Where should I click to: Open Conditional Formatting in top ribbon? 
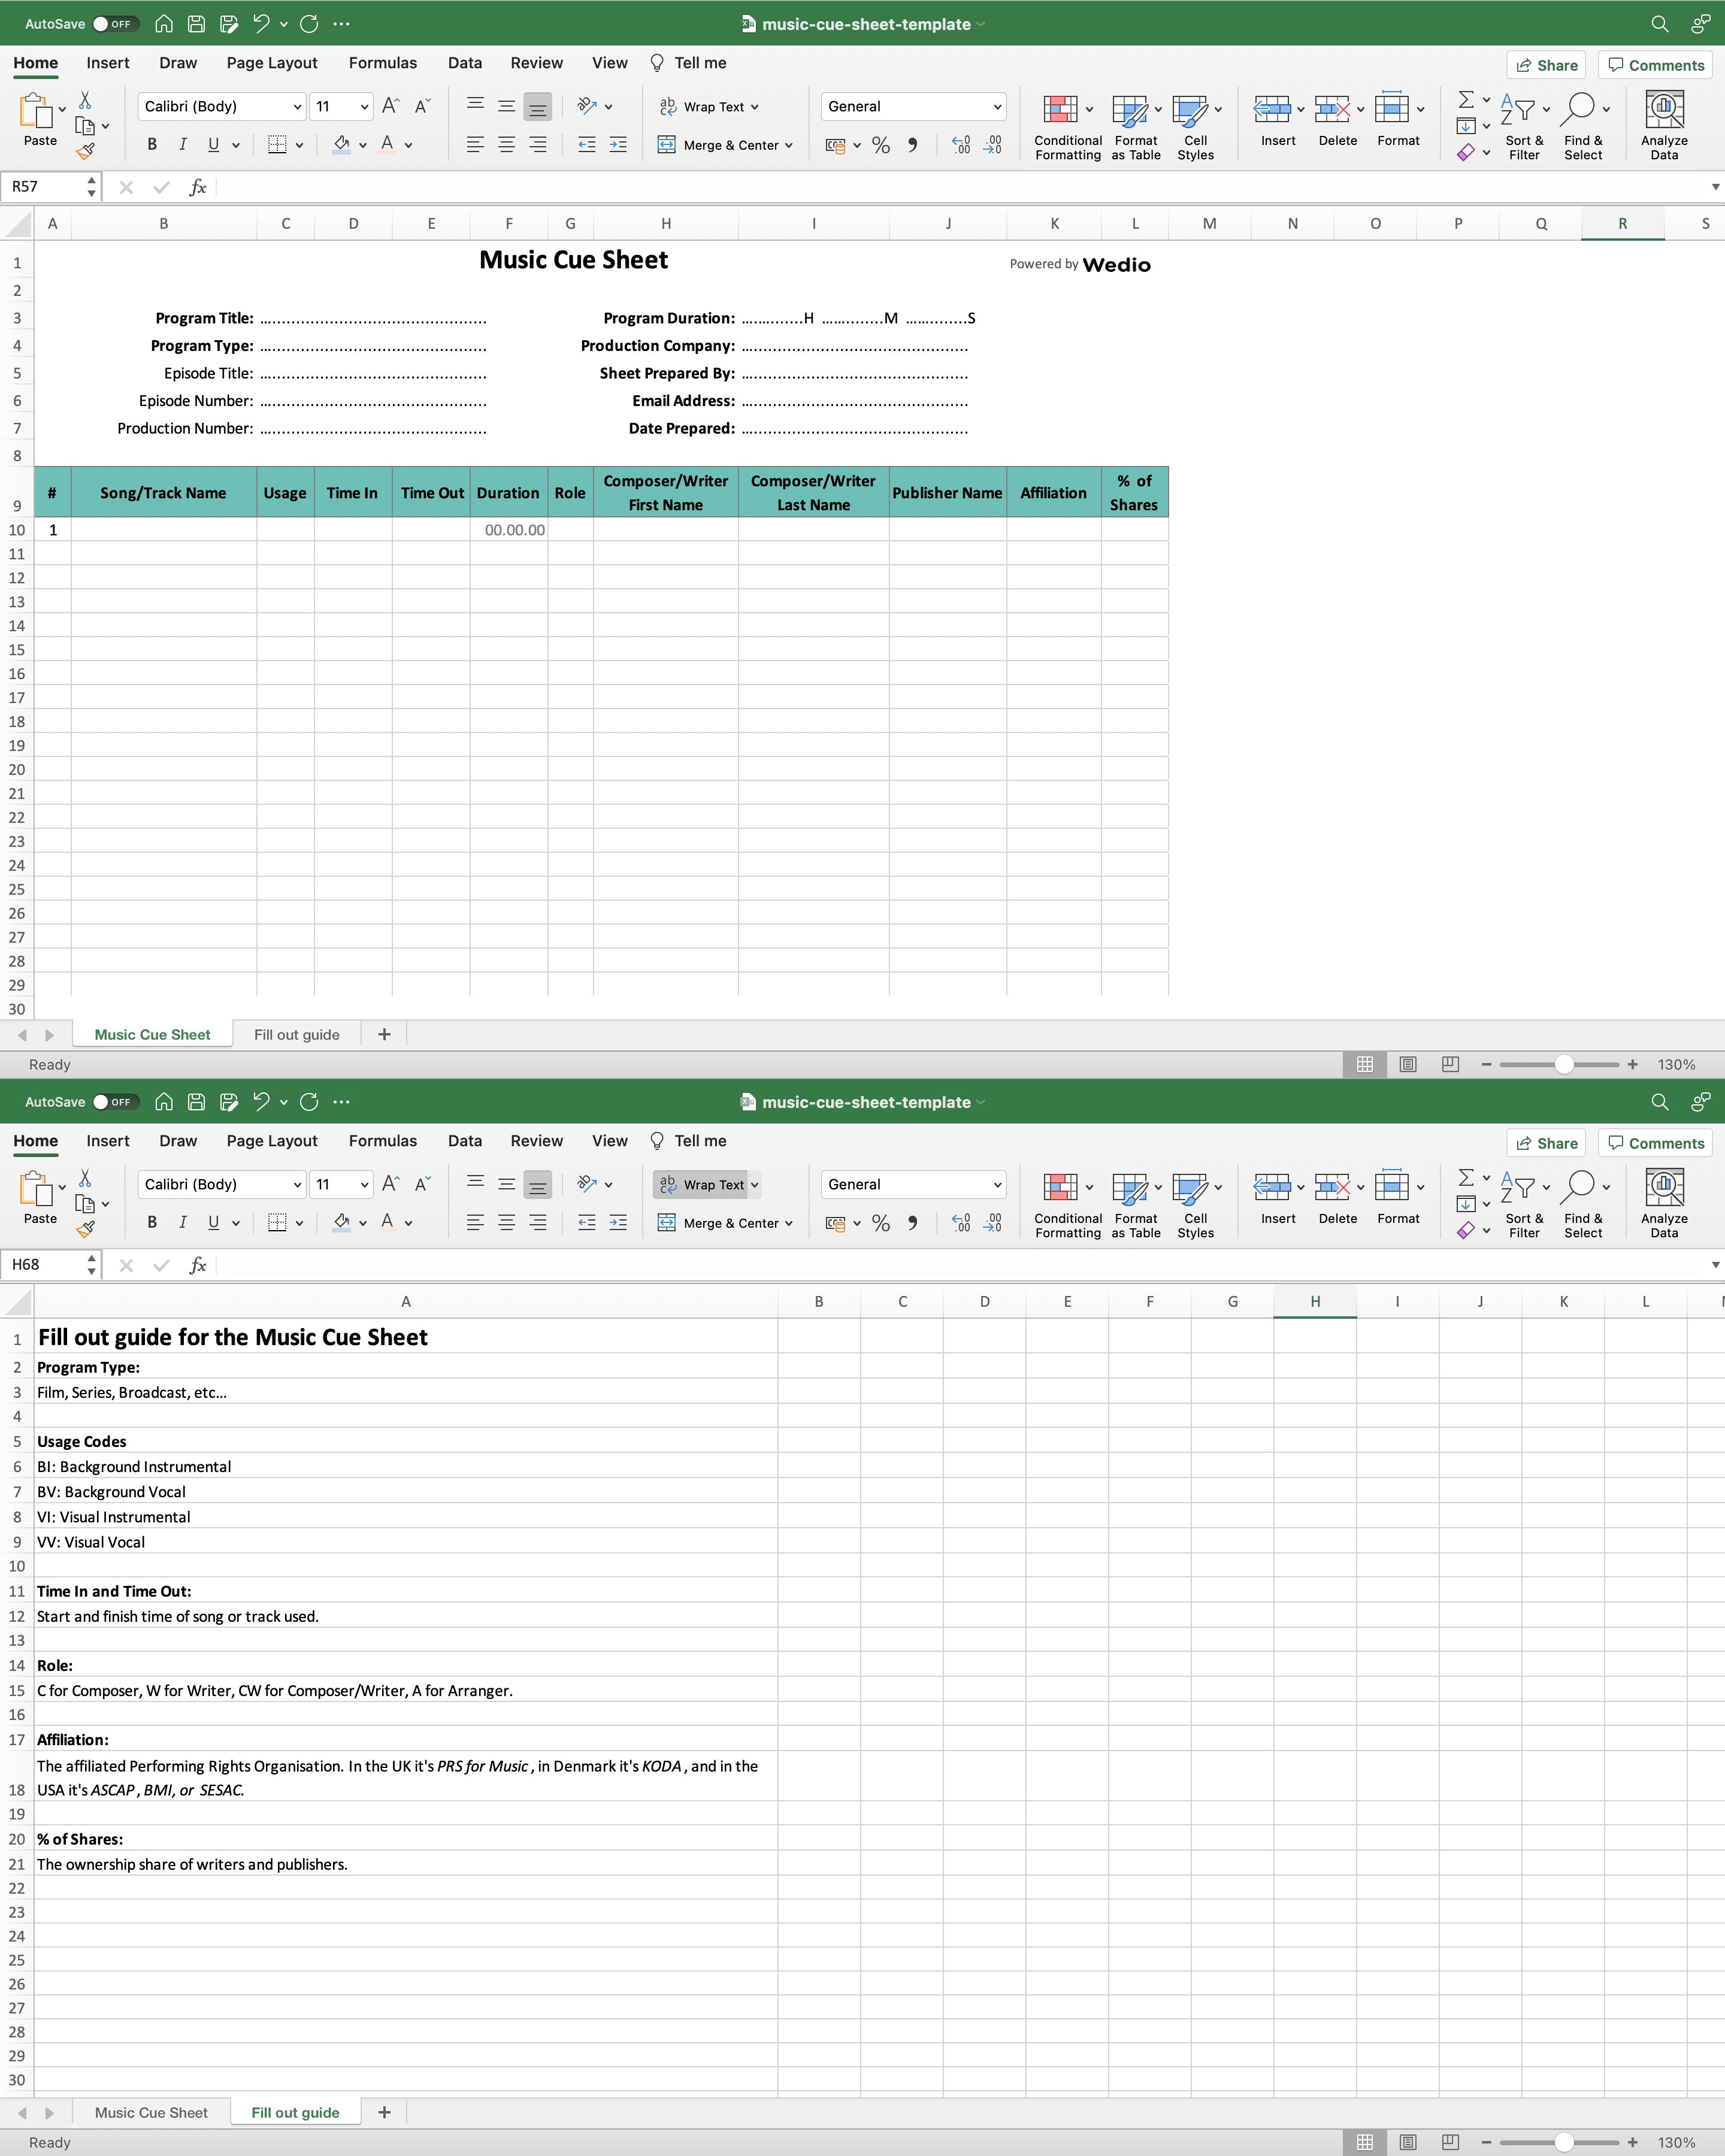tap(1067, 126)
